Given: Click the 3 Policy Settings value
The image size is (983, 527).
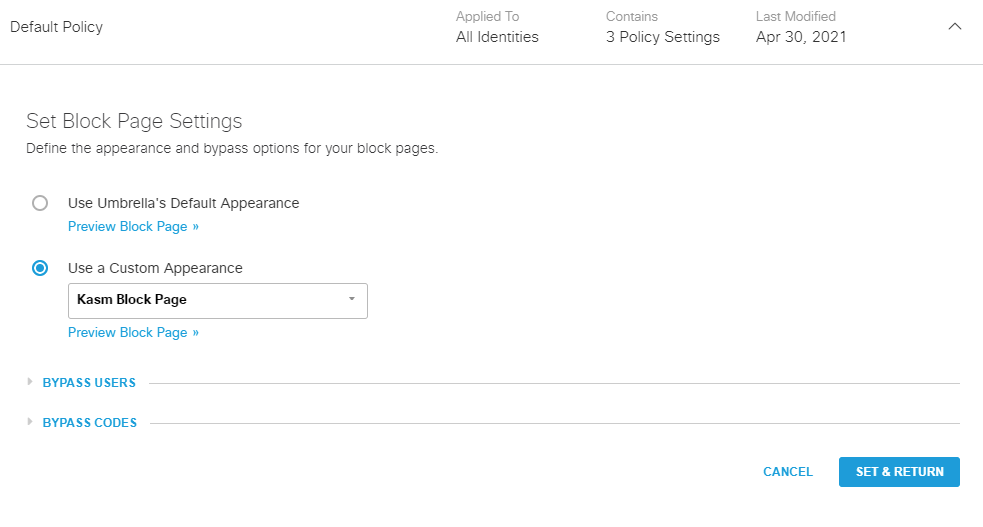Looking at the screenshot, I should 662,37.
